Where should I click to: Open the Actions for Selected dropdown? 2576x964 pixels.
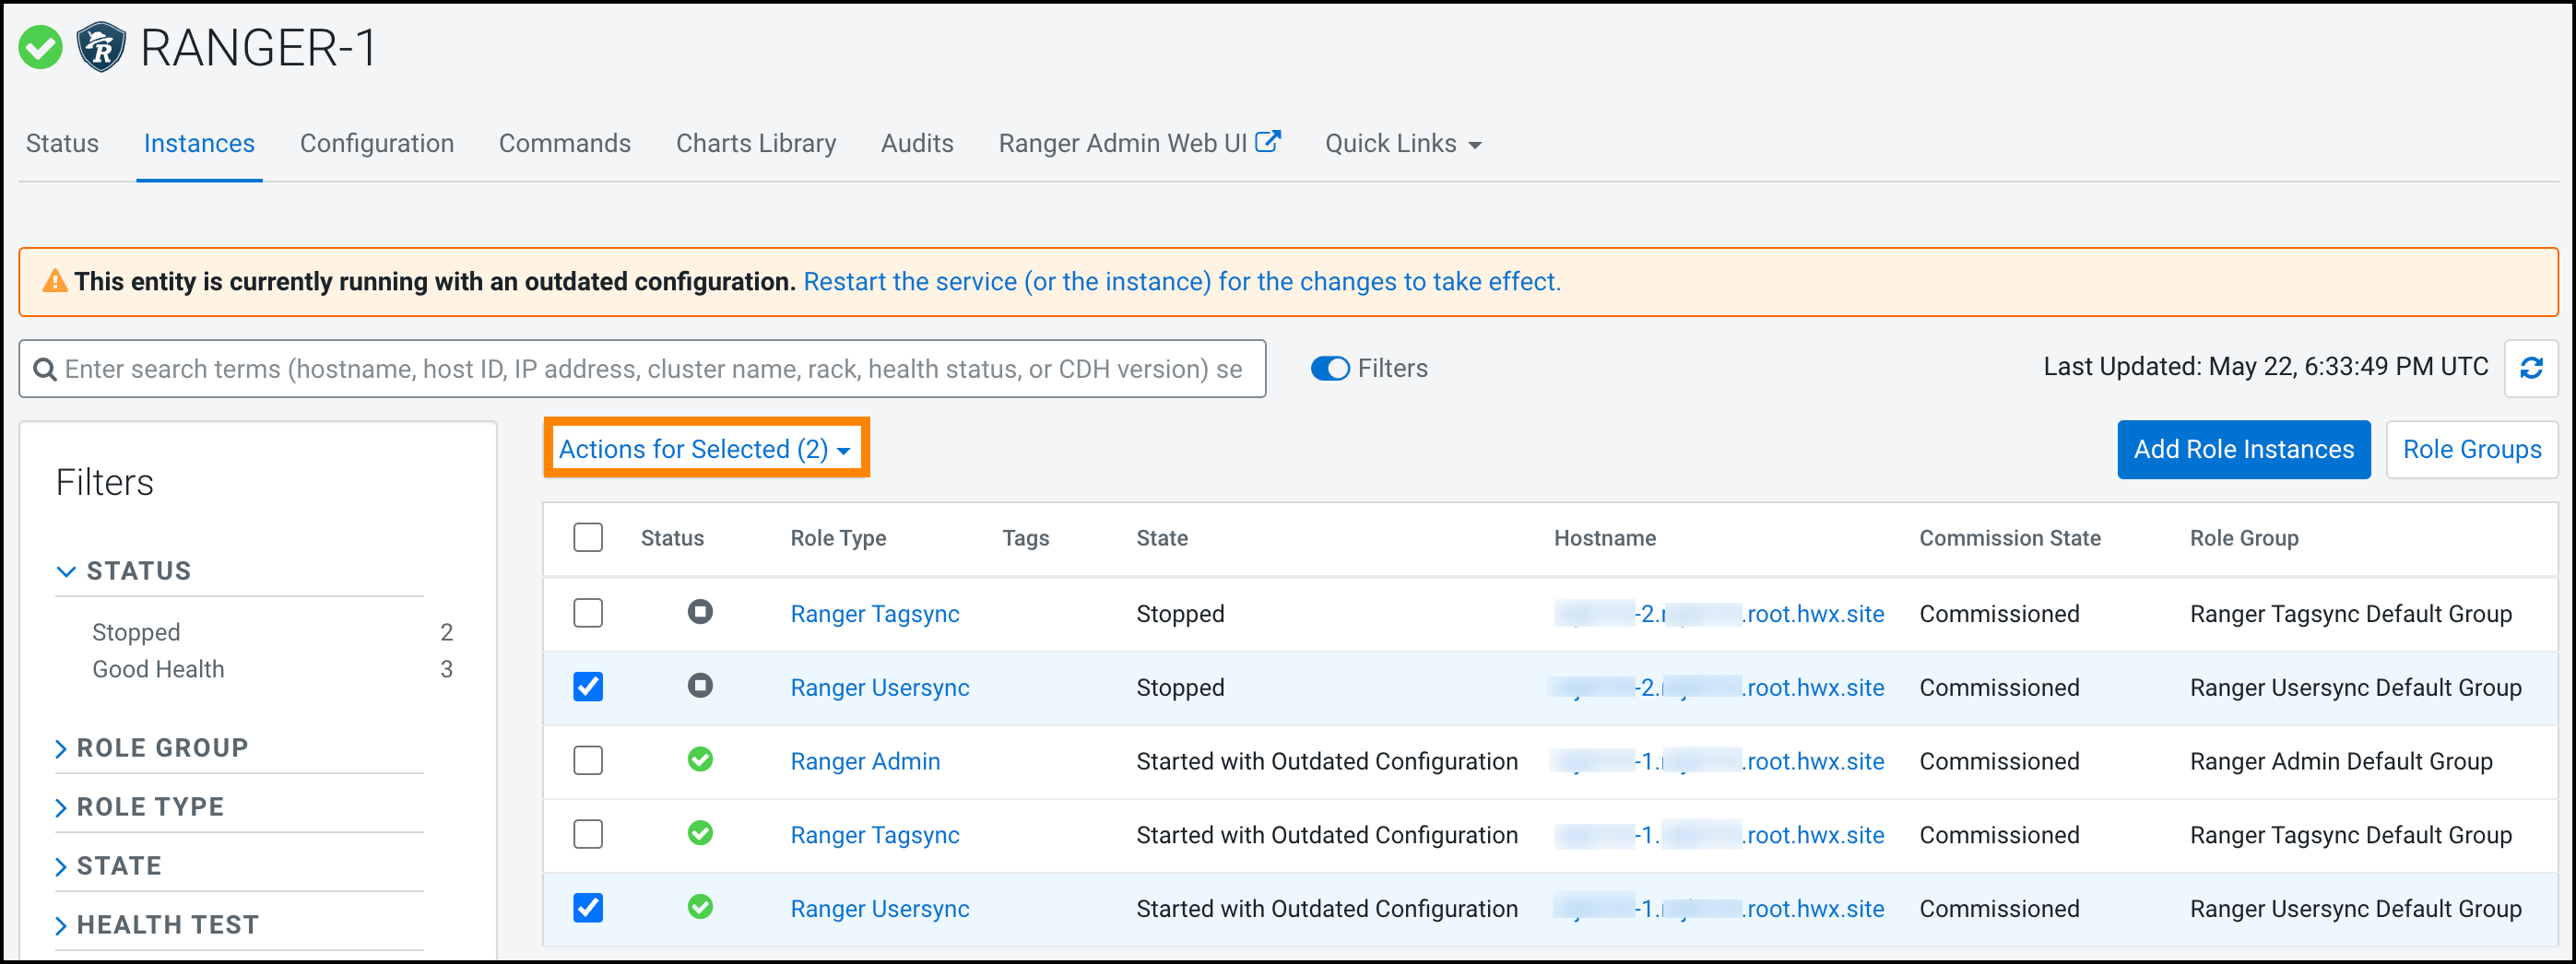[706, 448]
